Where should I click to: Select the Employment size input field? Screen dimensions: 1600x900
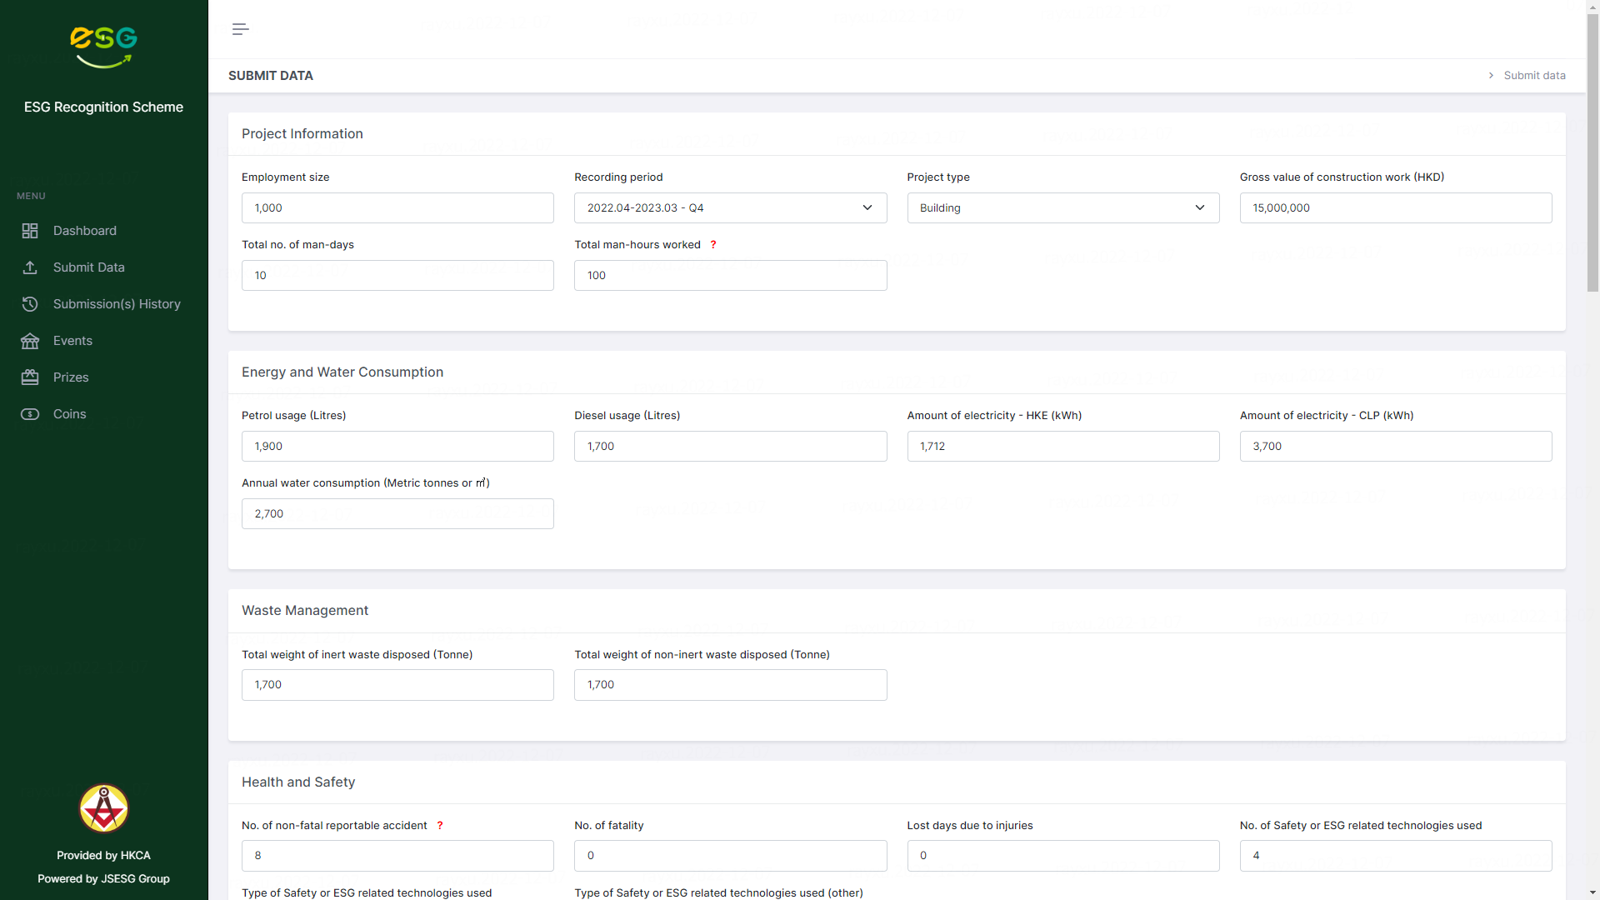coord(397,208)
